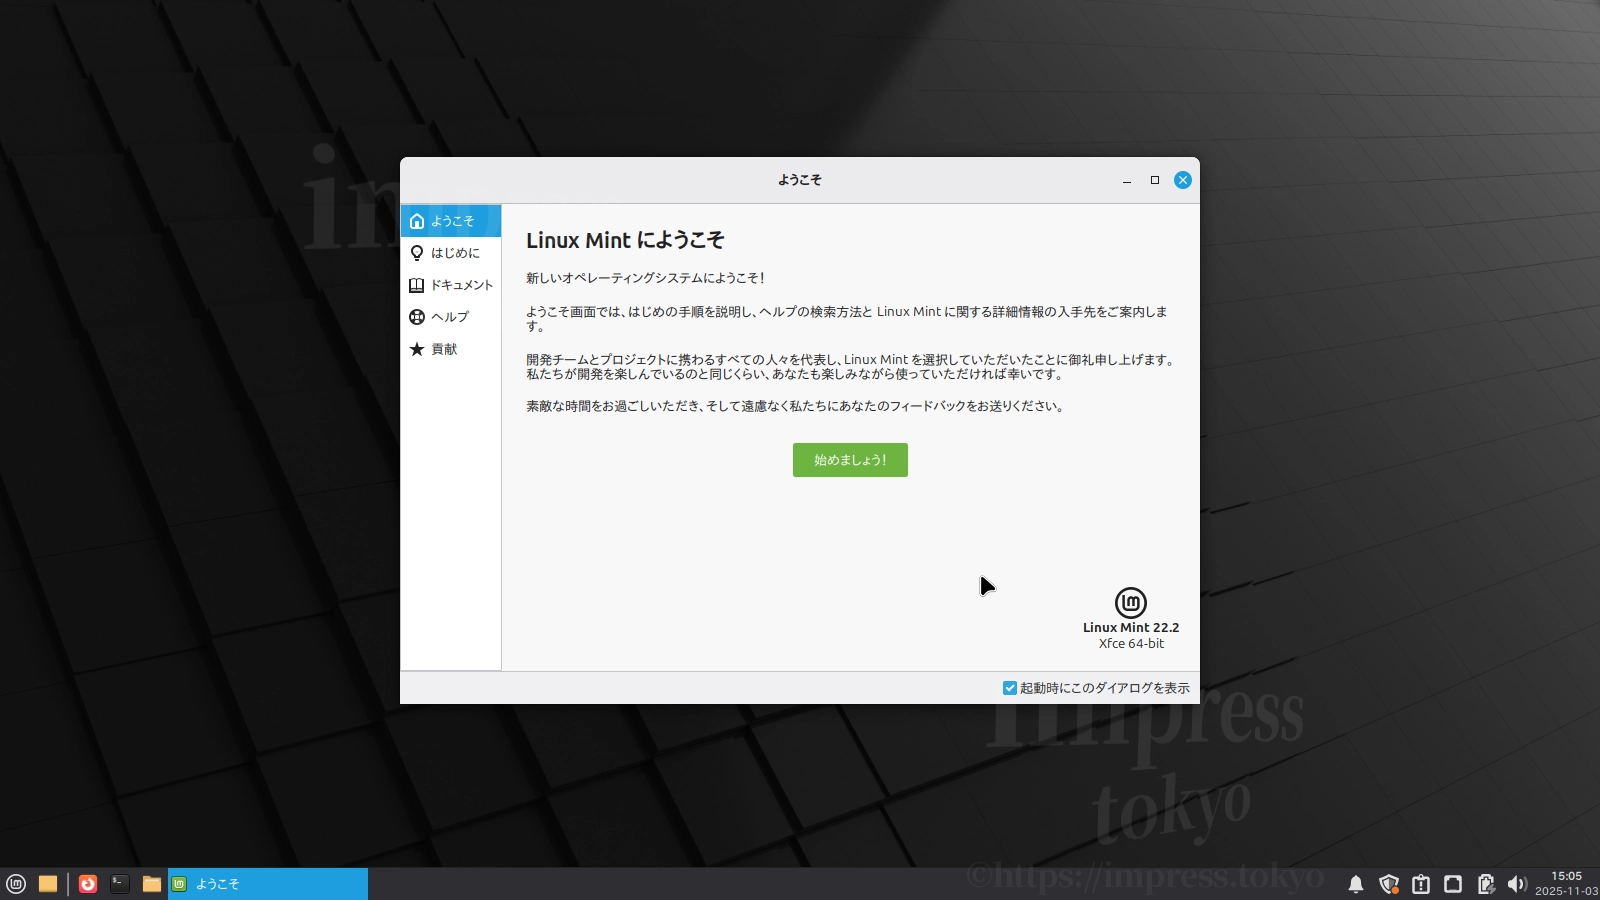Click the volume speaker icon

[1517, 884]
